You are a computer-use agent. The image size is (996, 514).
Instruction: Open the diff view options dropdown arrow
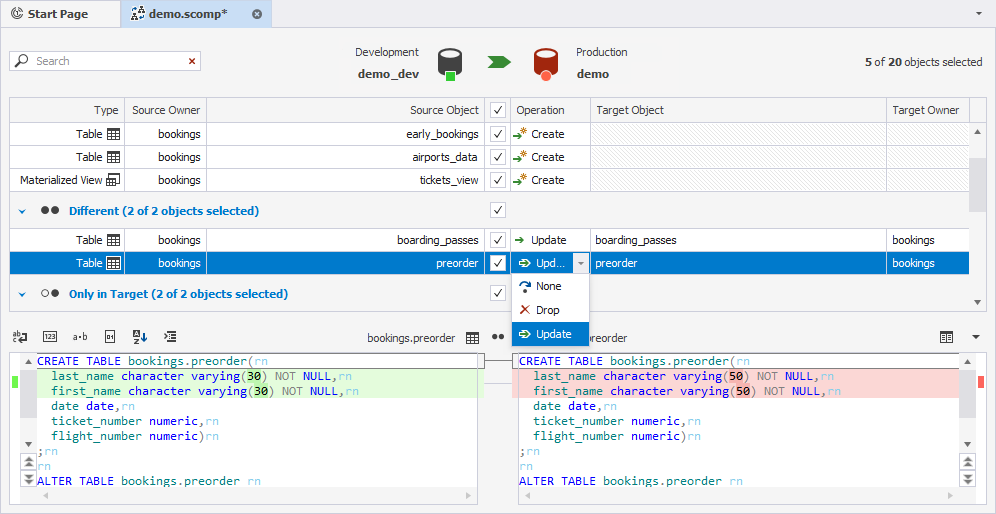coord(976,337)
